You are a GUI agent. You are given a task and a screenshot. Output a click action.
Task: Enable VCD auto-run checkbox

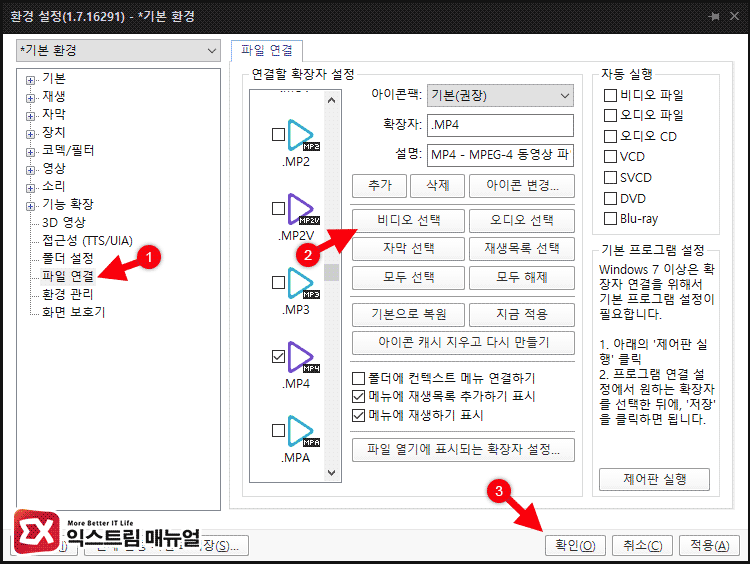pyautogui.click(x=610, y=157)
